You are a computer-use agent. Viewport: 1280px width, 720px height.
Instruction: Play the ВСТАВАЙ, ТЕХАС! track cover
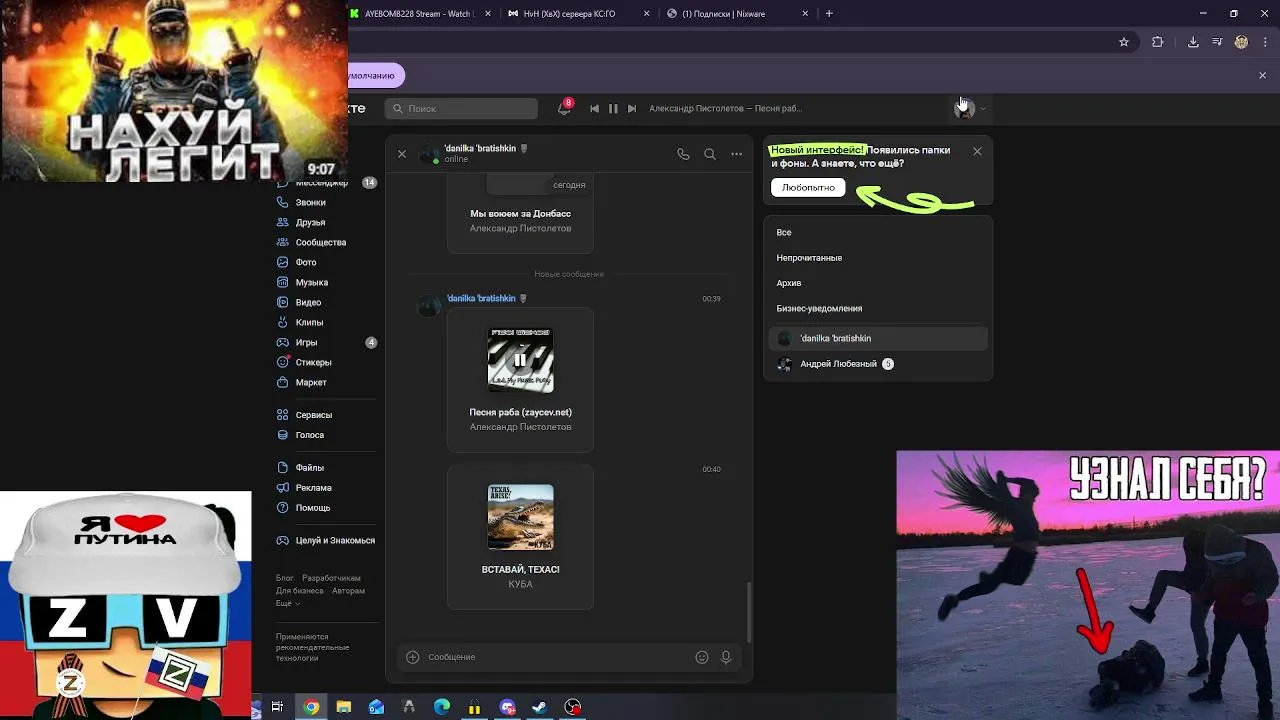tap(520, 517)
